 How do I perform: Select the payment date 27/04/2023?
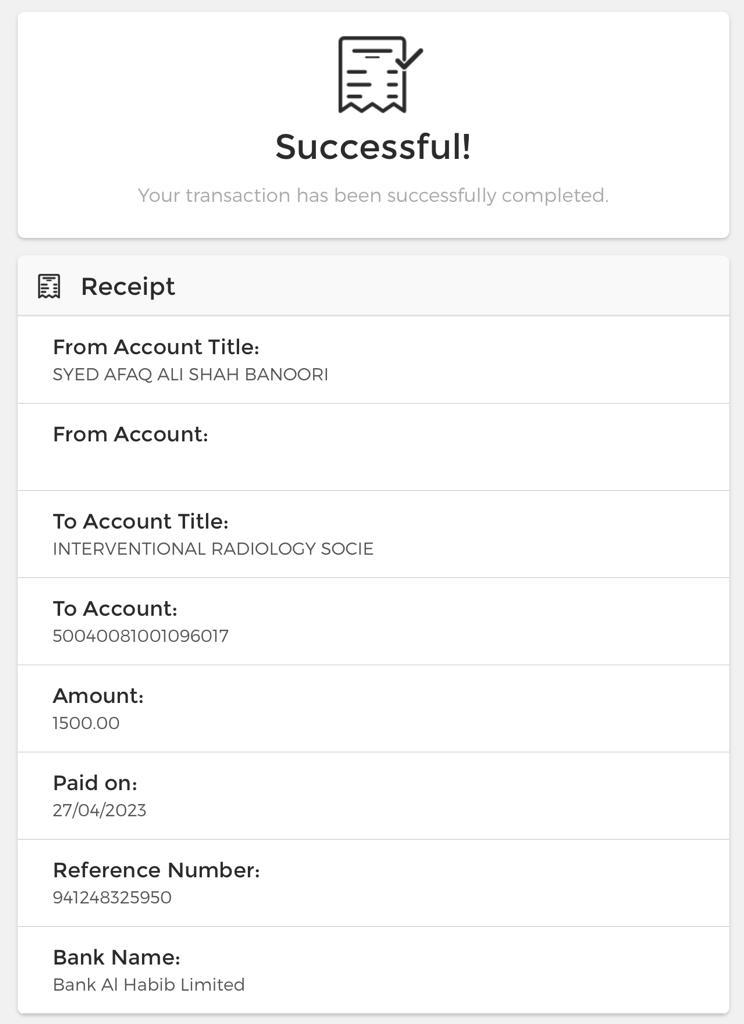(99, 810)
